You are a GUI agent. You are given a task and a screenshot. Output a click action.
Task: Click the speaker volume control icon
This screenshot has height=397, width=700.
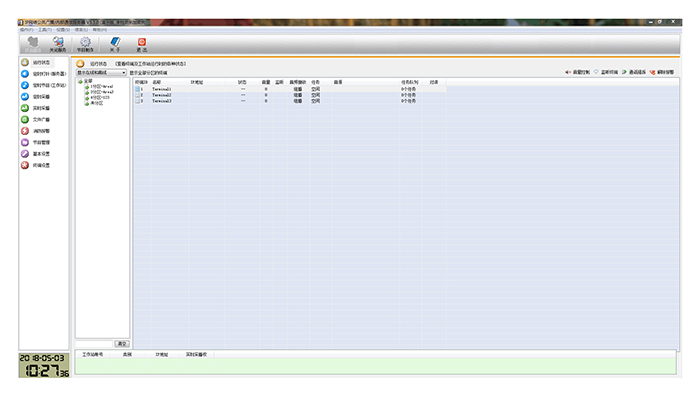click(568, 72)
